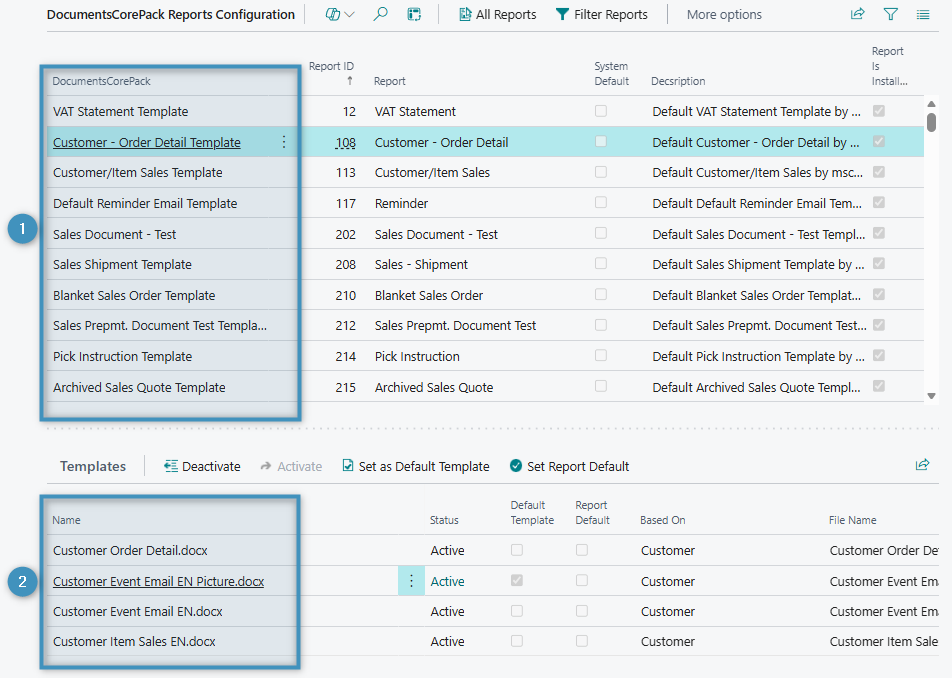
Task: Click All Reports action
Action: pos(498,15)
